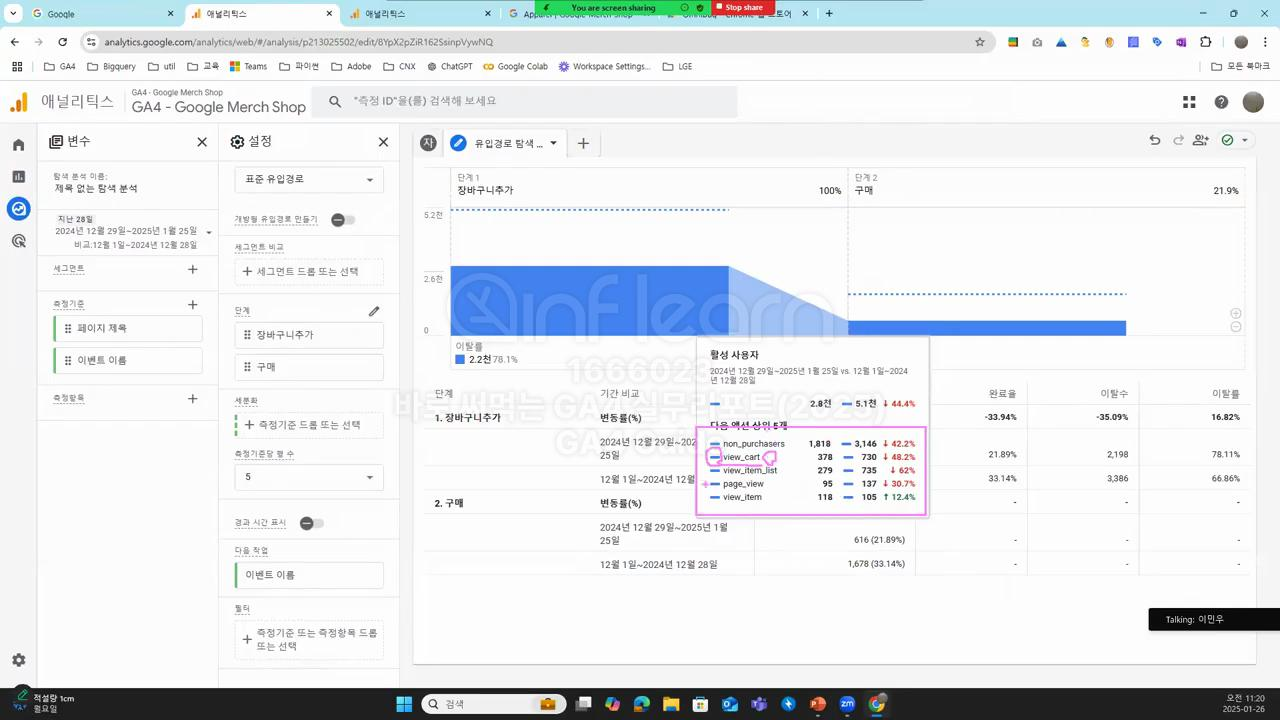Open the account avatar in Analytics header

(x=1253, y=102)
